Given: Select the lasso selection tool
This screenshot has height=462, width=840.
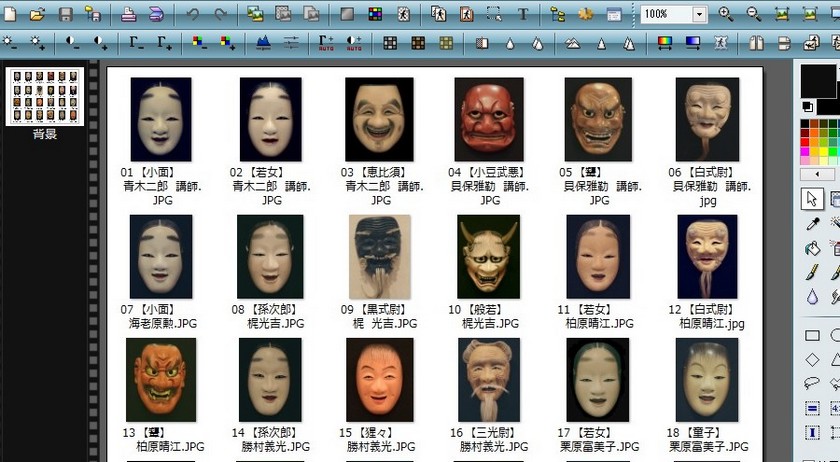Looking at the screenshot, I should 812,383.
